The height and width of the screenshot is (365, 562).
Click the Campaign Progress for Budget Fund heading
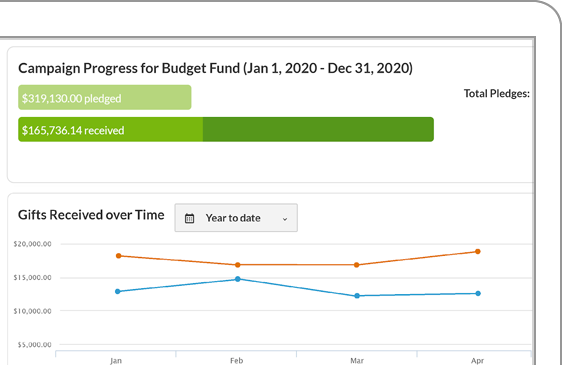click(x=215, y=68)
